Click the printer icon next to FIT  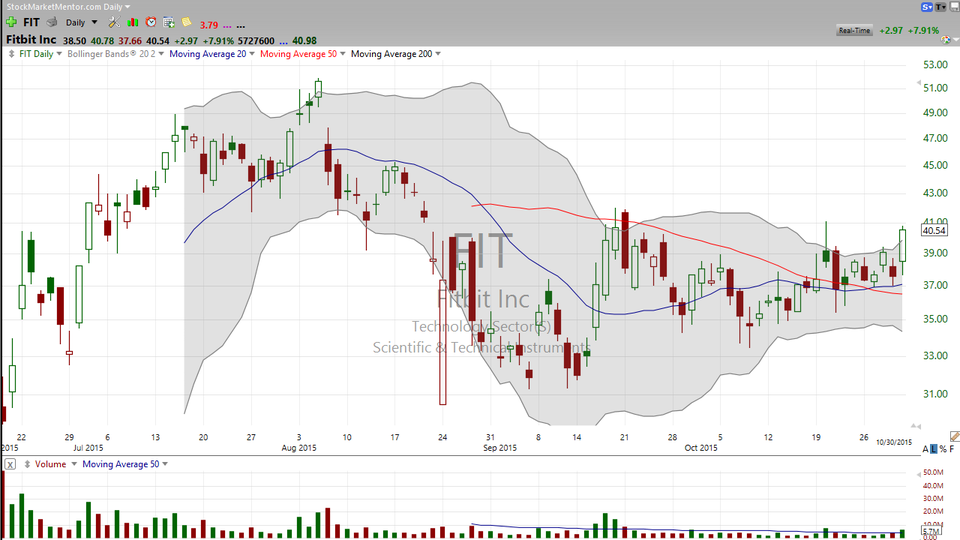(x=52, y=22)
